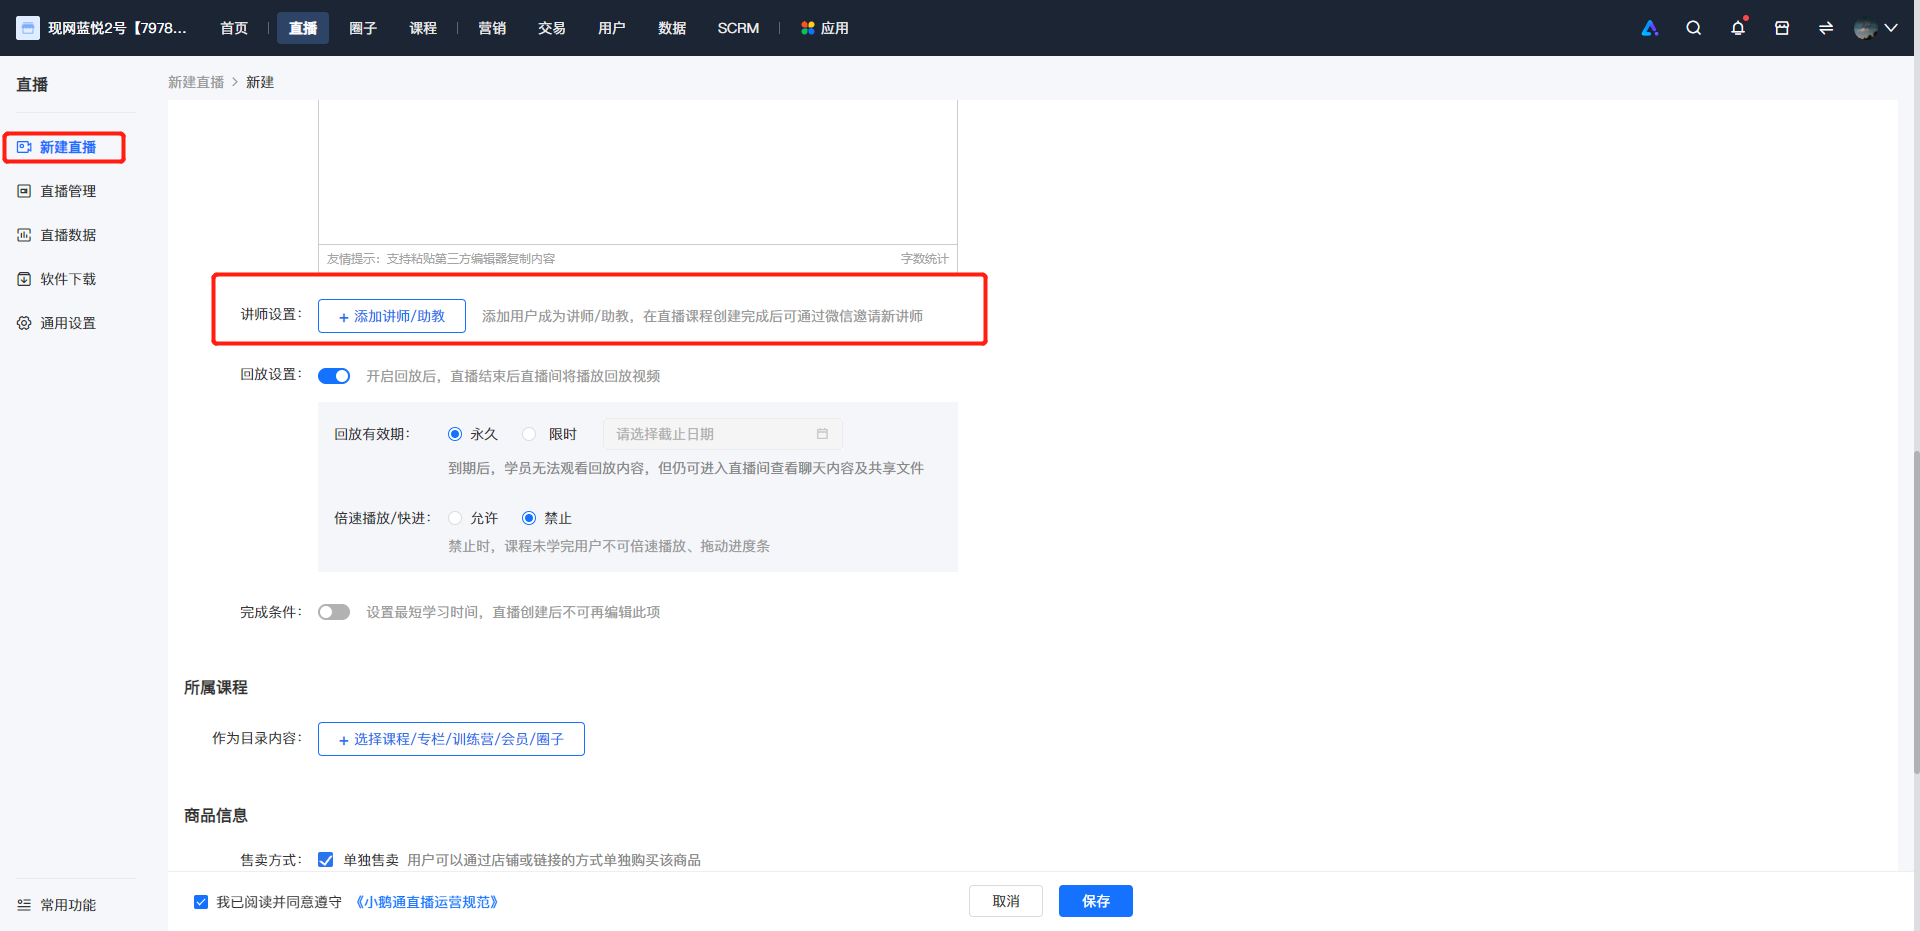Image resolution: width=1920 pixels, height=931 pixels.
Task: Uncheck the 单独售卖 checkbox
Action: [x=326, y=860]
